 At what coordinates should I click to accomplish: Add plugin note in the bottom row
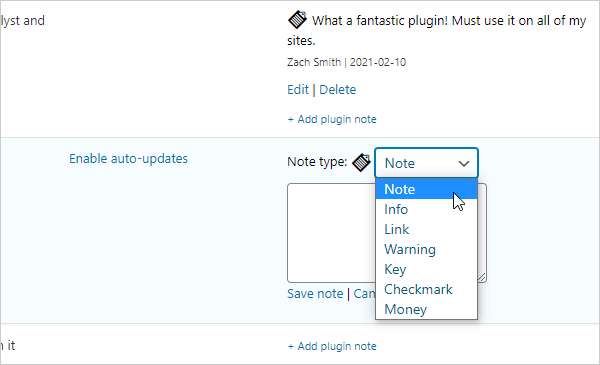coord(332,346)
